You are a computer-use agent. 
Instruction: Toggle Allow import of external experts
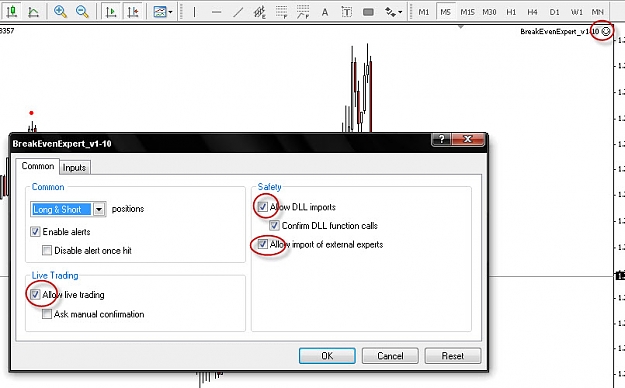tap(262, 244)
